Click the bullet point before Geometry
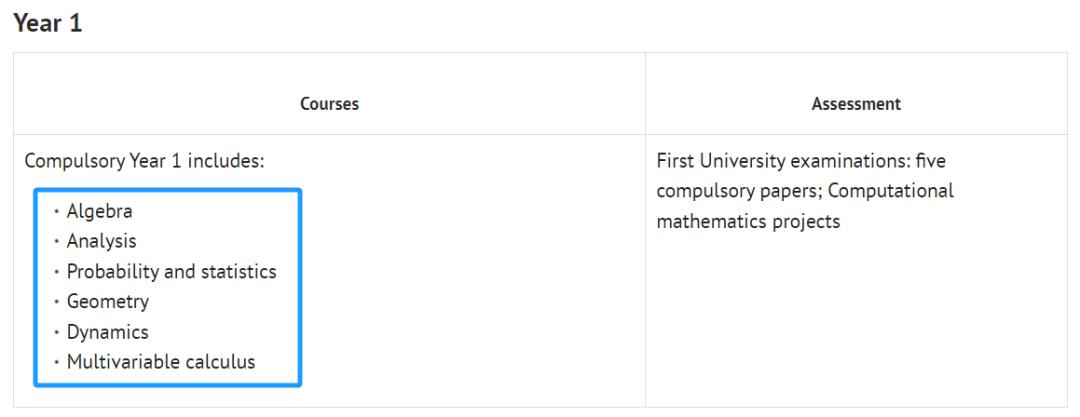 [x=56, y=303]
